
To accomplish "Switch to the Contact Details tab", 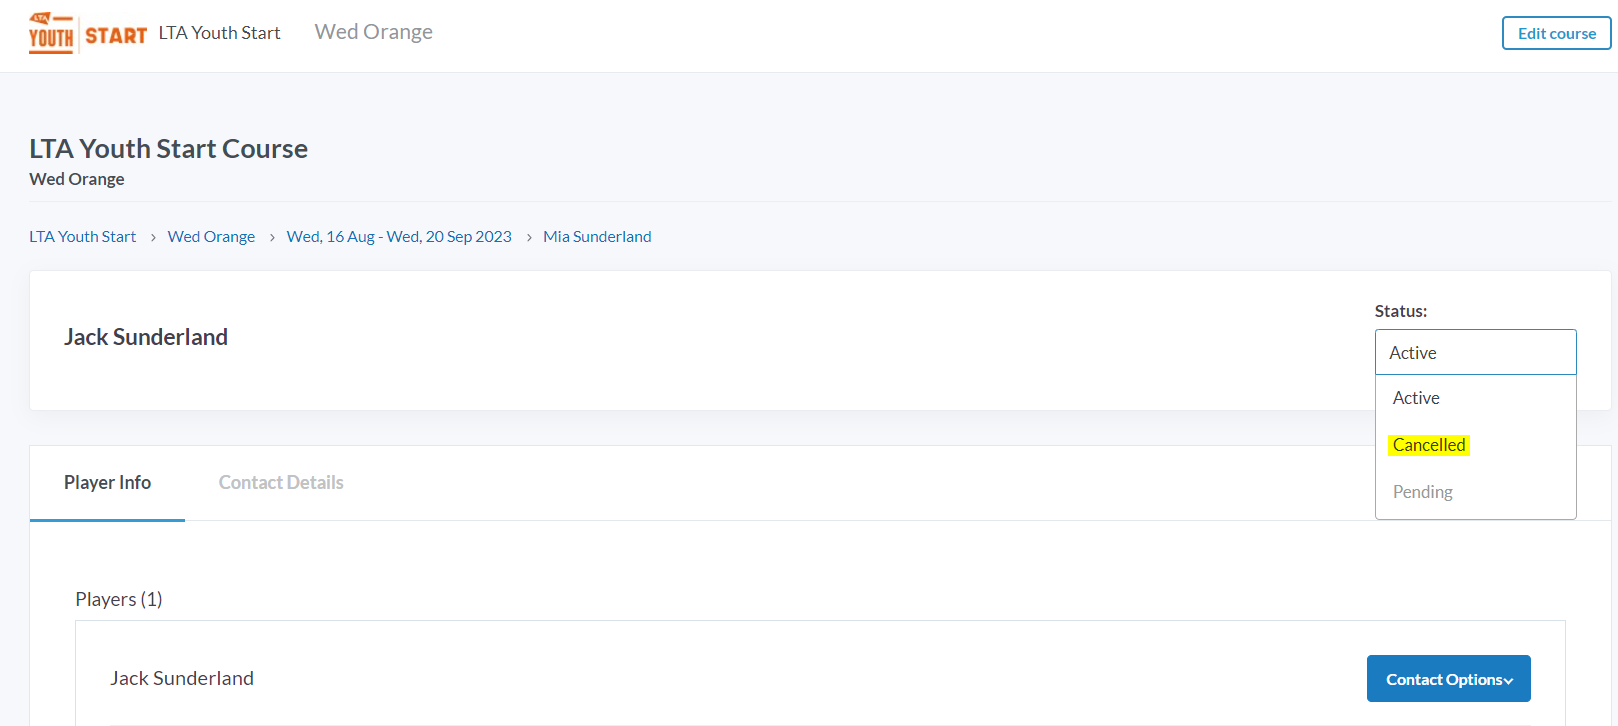I will (x=281, y=483).
